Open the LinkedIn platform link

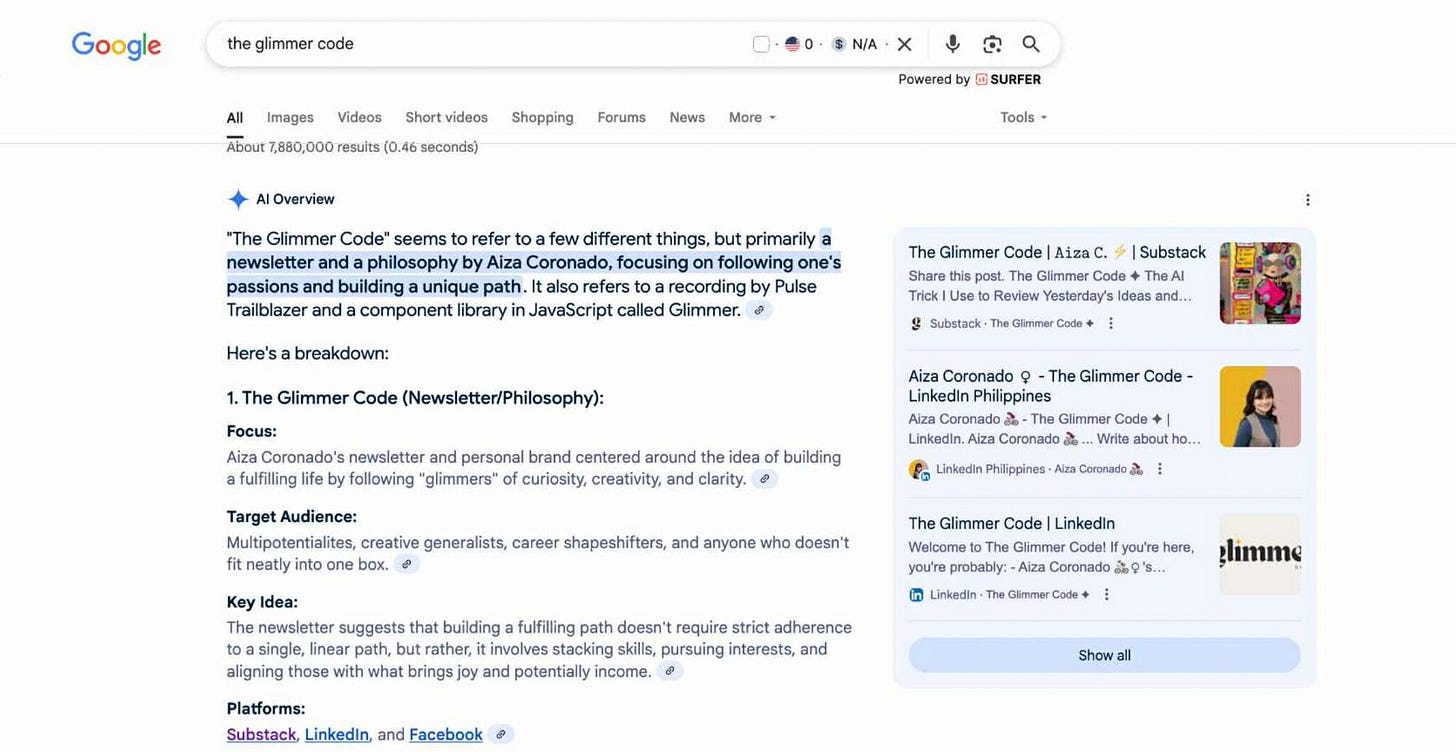[x=337, y=735]
